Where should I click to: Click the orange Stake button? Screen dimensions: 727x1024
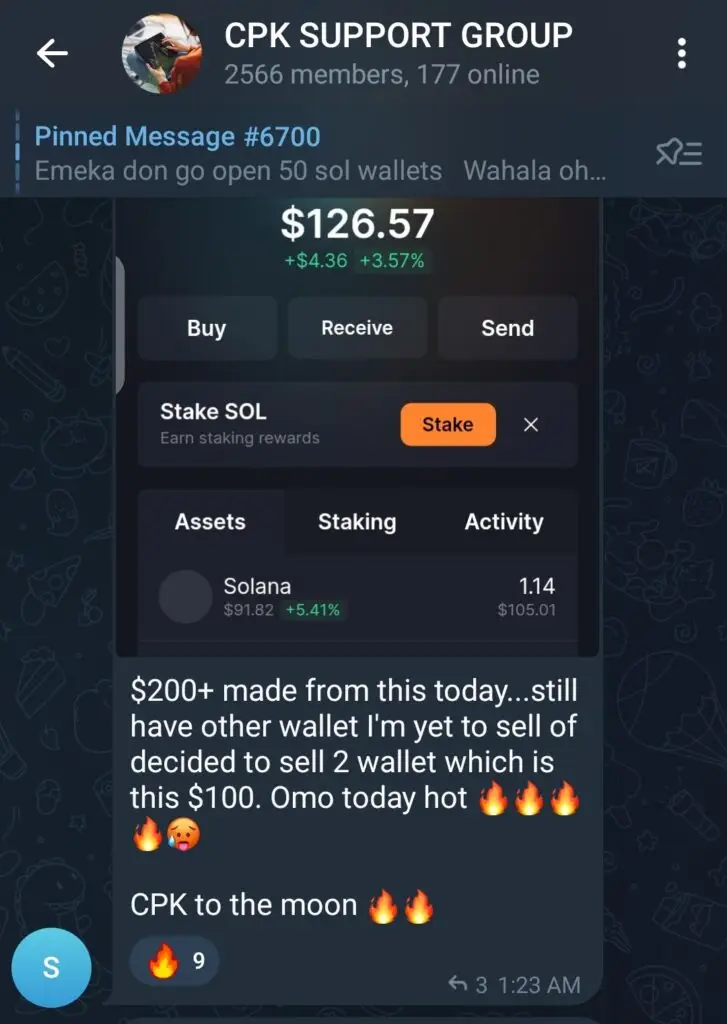[448, 424]
